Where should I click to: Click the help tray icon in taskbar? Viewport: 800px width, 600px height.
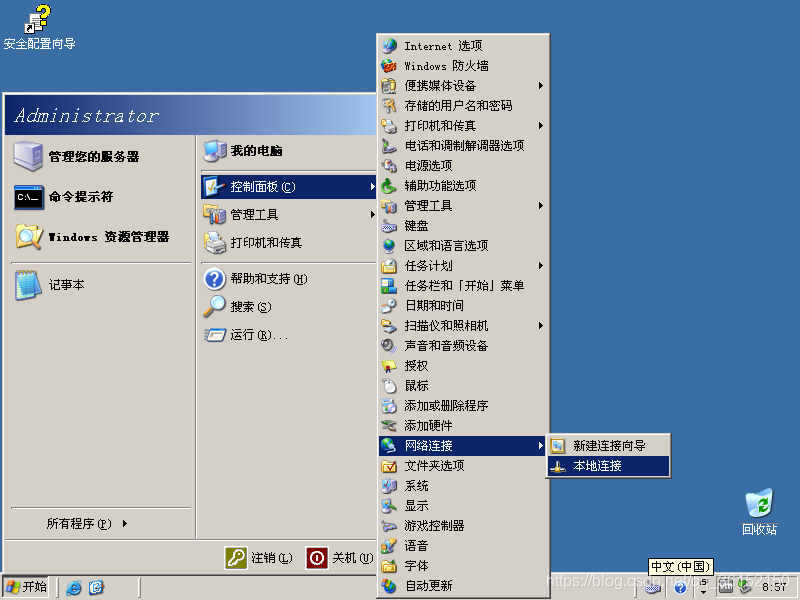click(680, 588)
